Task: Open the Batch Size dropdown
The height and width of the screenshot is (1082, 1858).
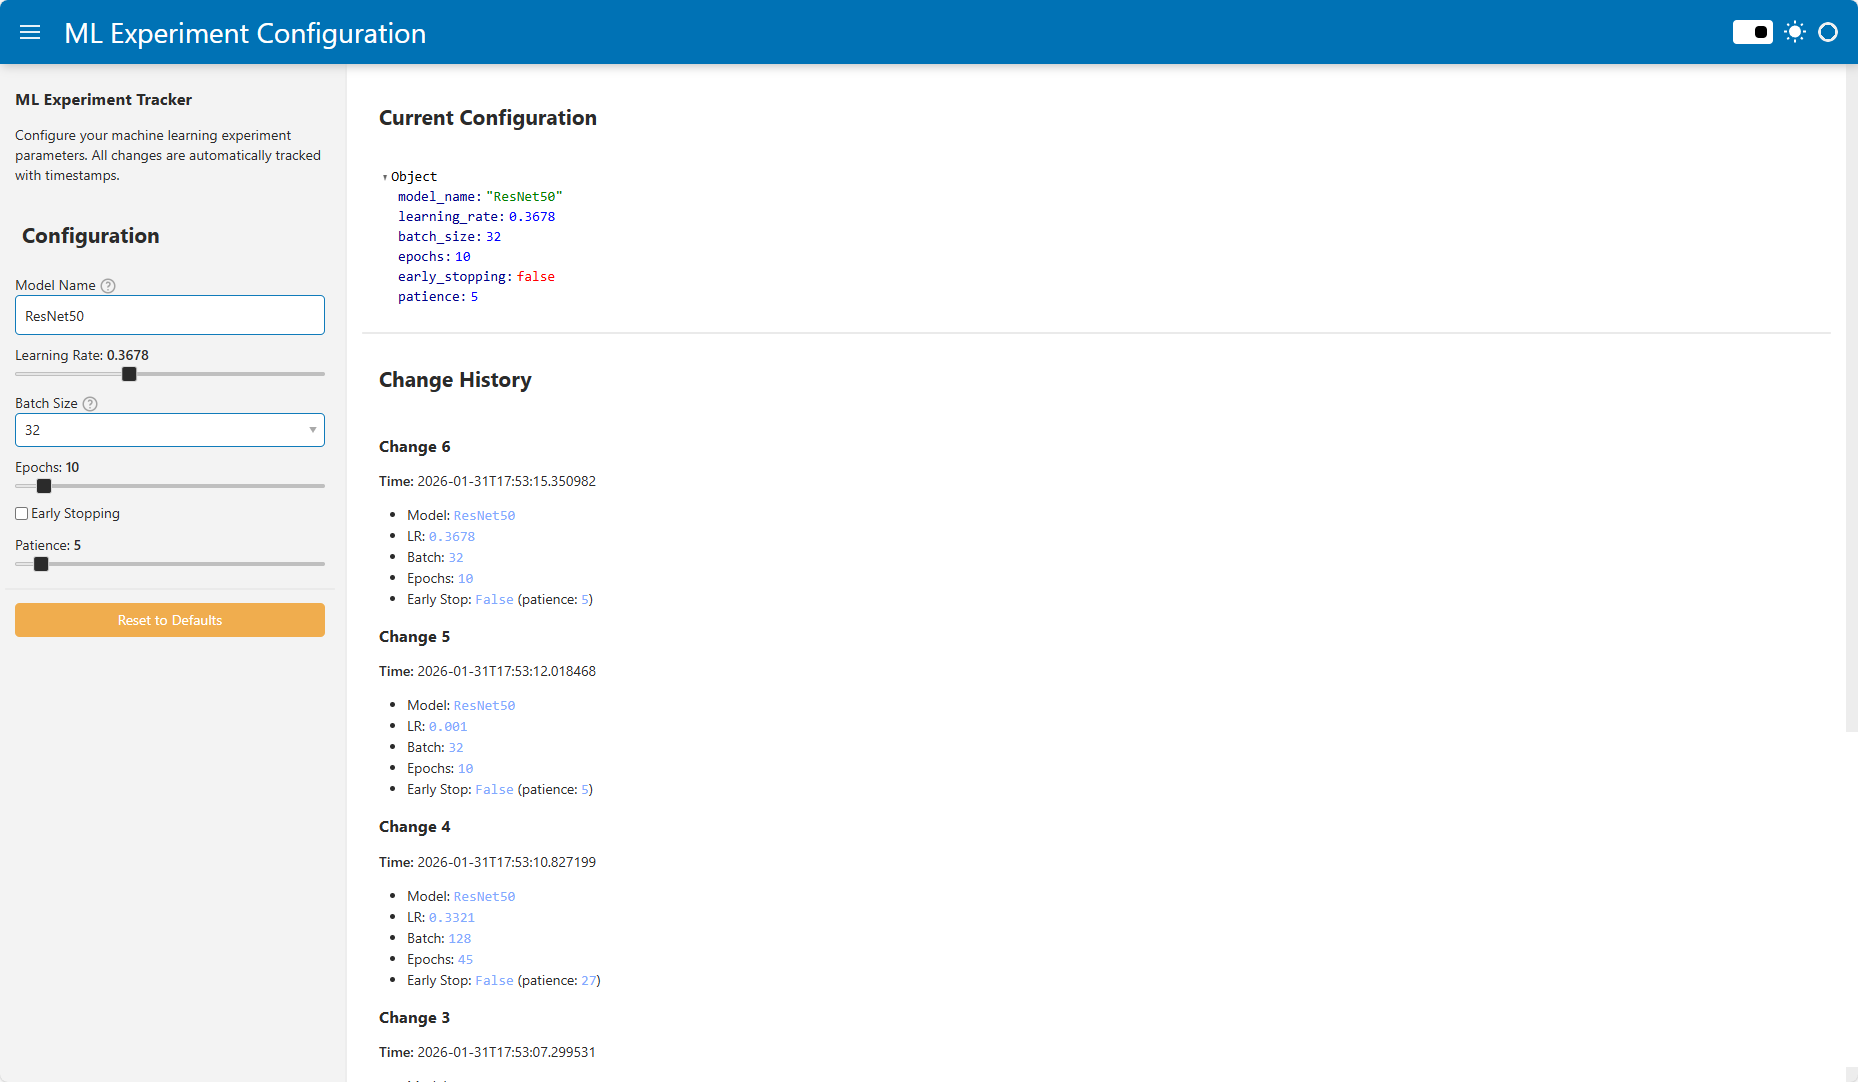Action: (x=160, y=430)
